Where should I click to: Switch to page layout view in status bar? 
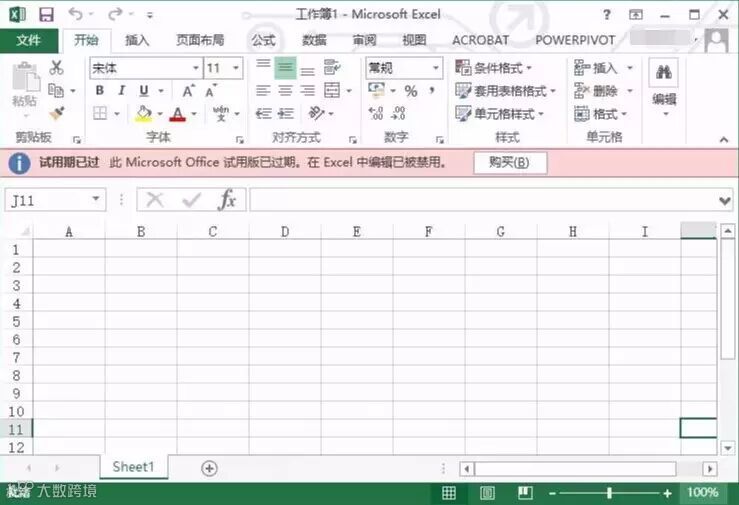pyautogui.click(x=487, y=493)
